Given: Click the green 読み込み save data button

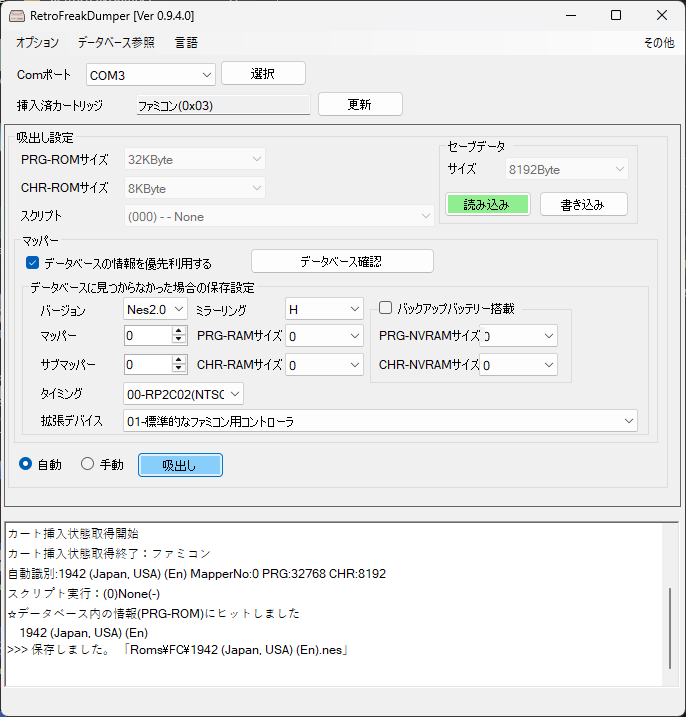Looking at the screenshot, I should [x=488, y=204].
